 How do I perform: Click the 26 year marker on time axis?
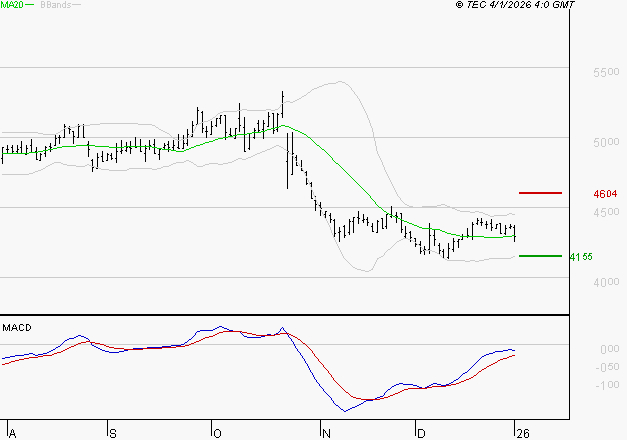(x=523, y=434)
